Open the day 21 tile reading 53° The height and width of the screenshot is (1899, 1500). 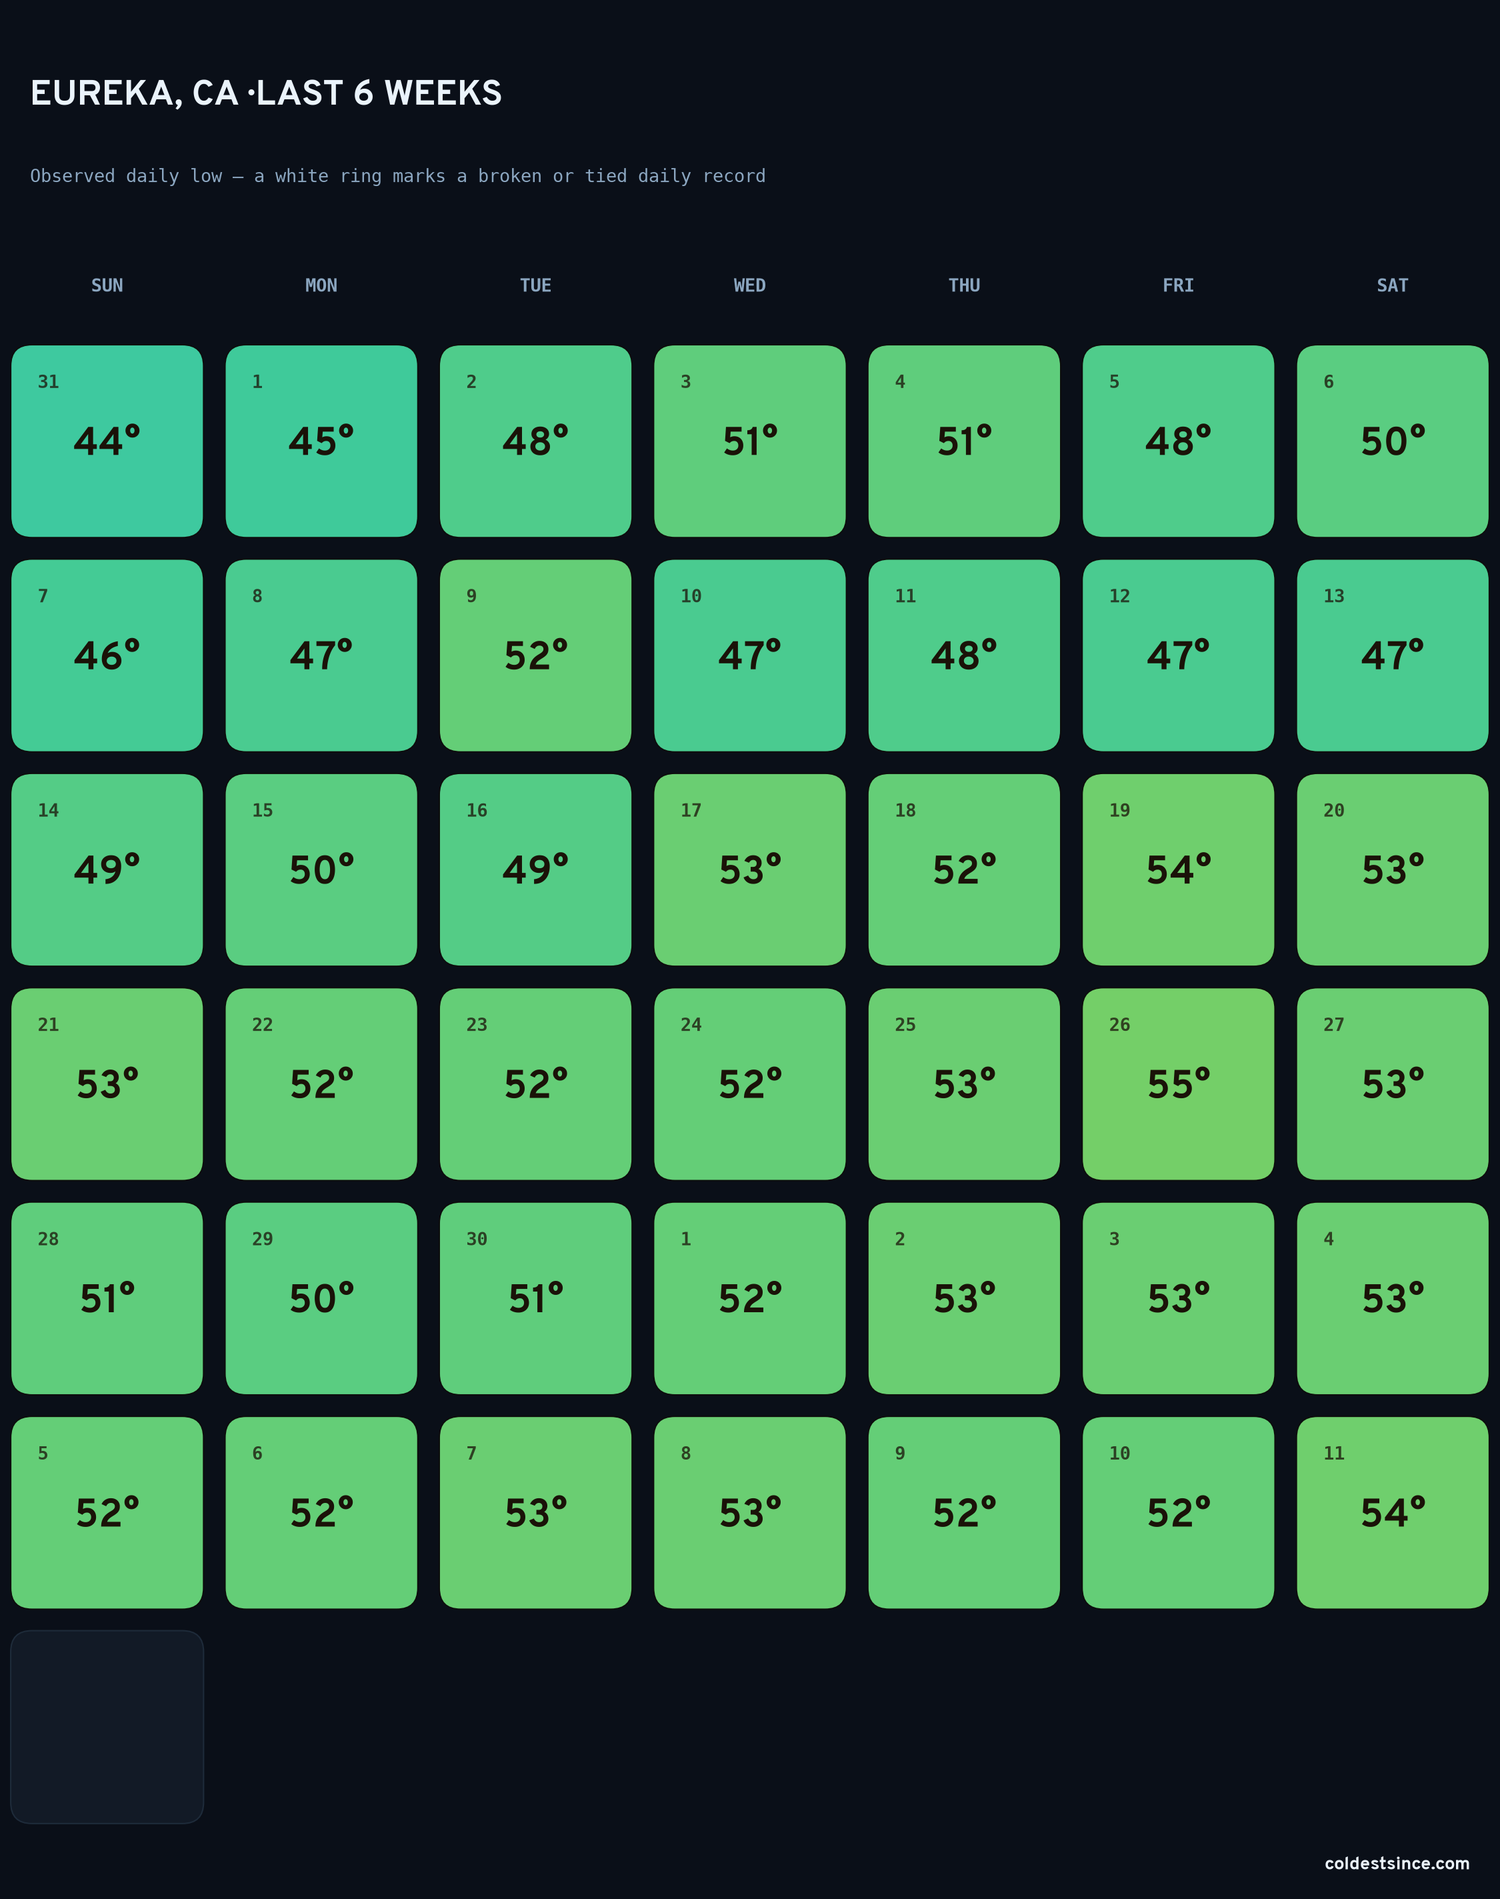107,1084
